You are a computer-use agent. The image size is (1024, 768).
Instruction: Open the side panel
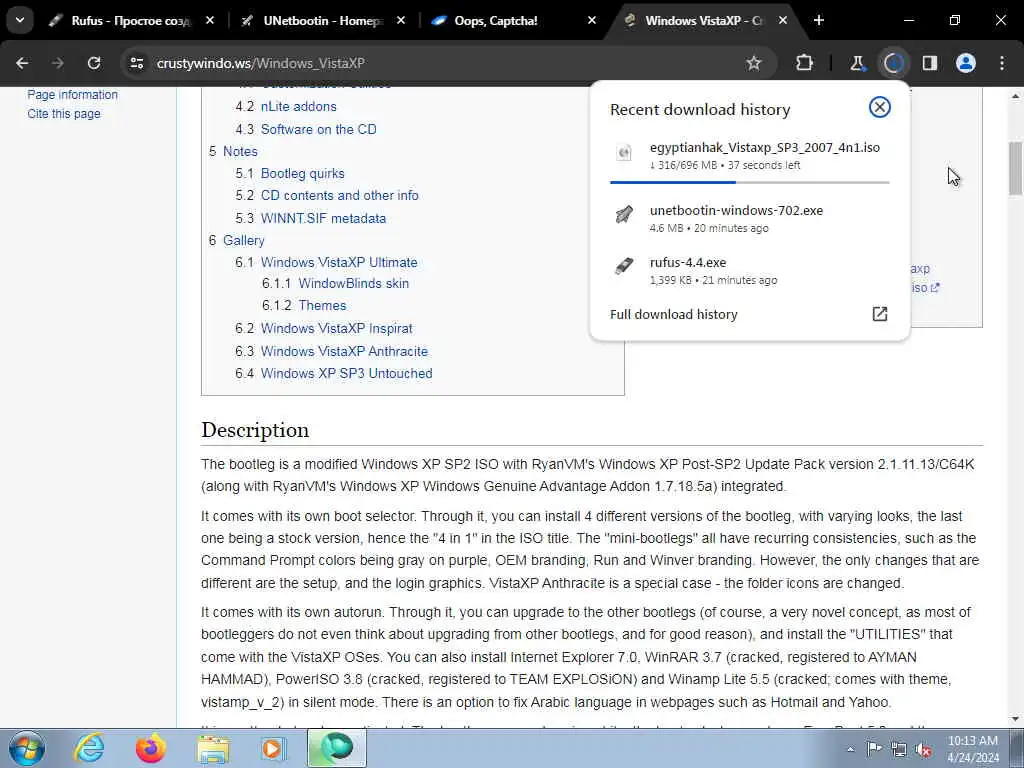tap(930, 63)
